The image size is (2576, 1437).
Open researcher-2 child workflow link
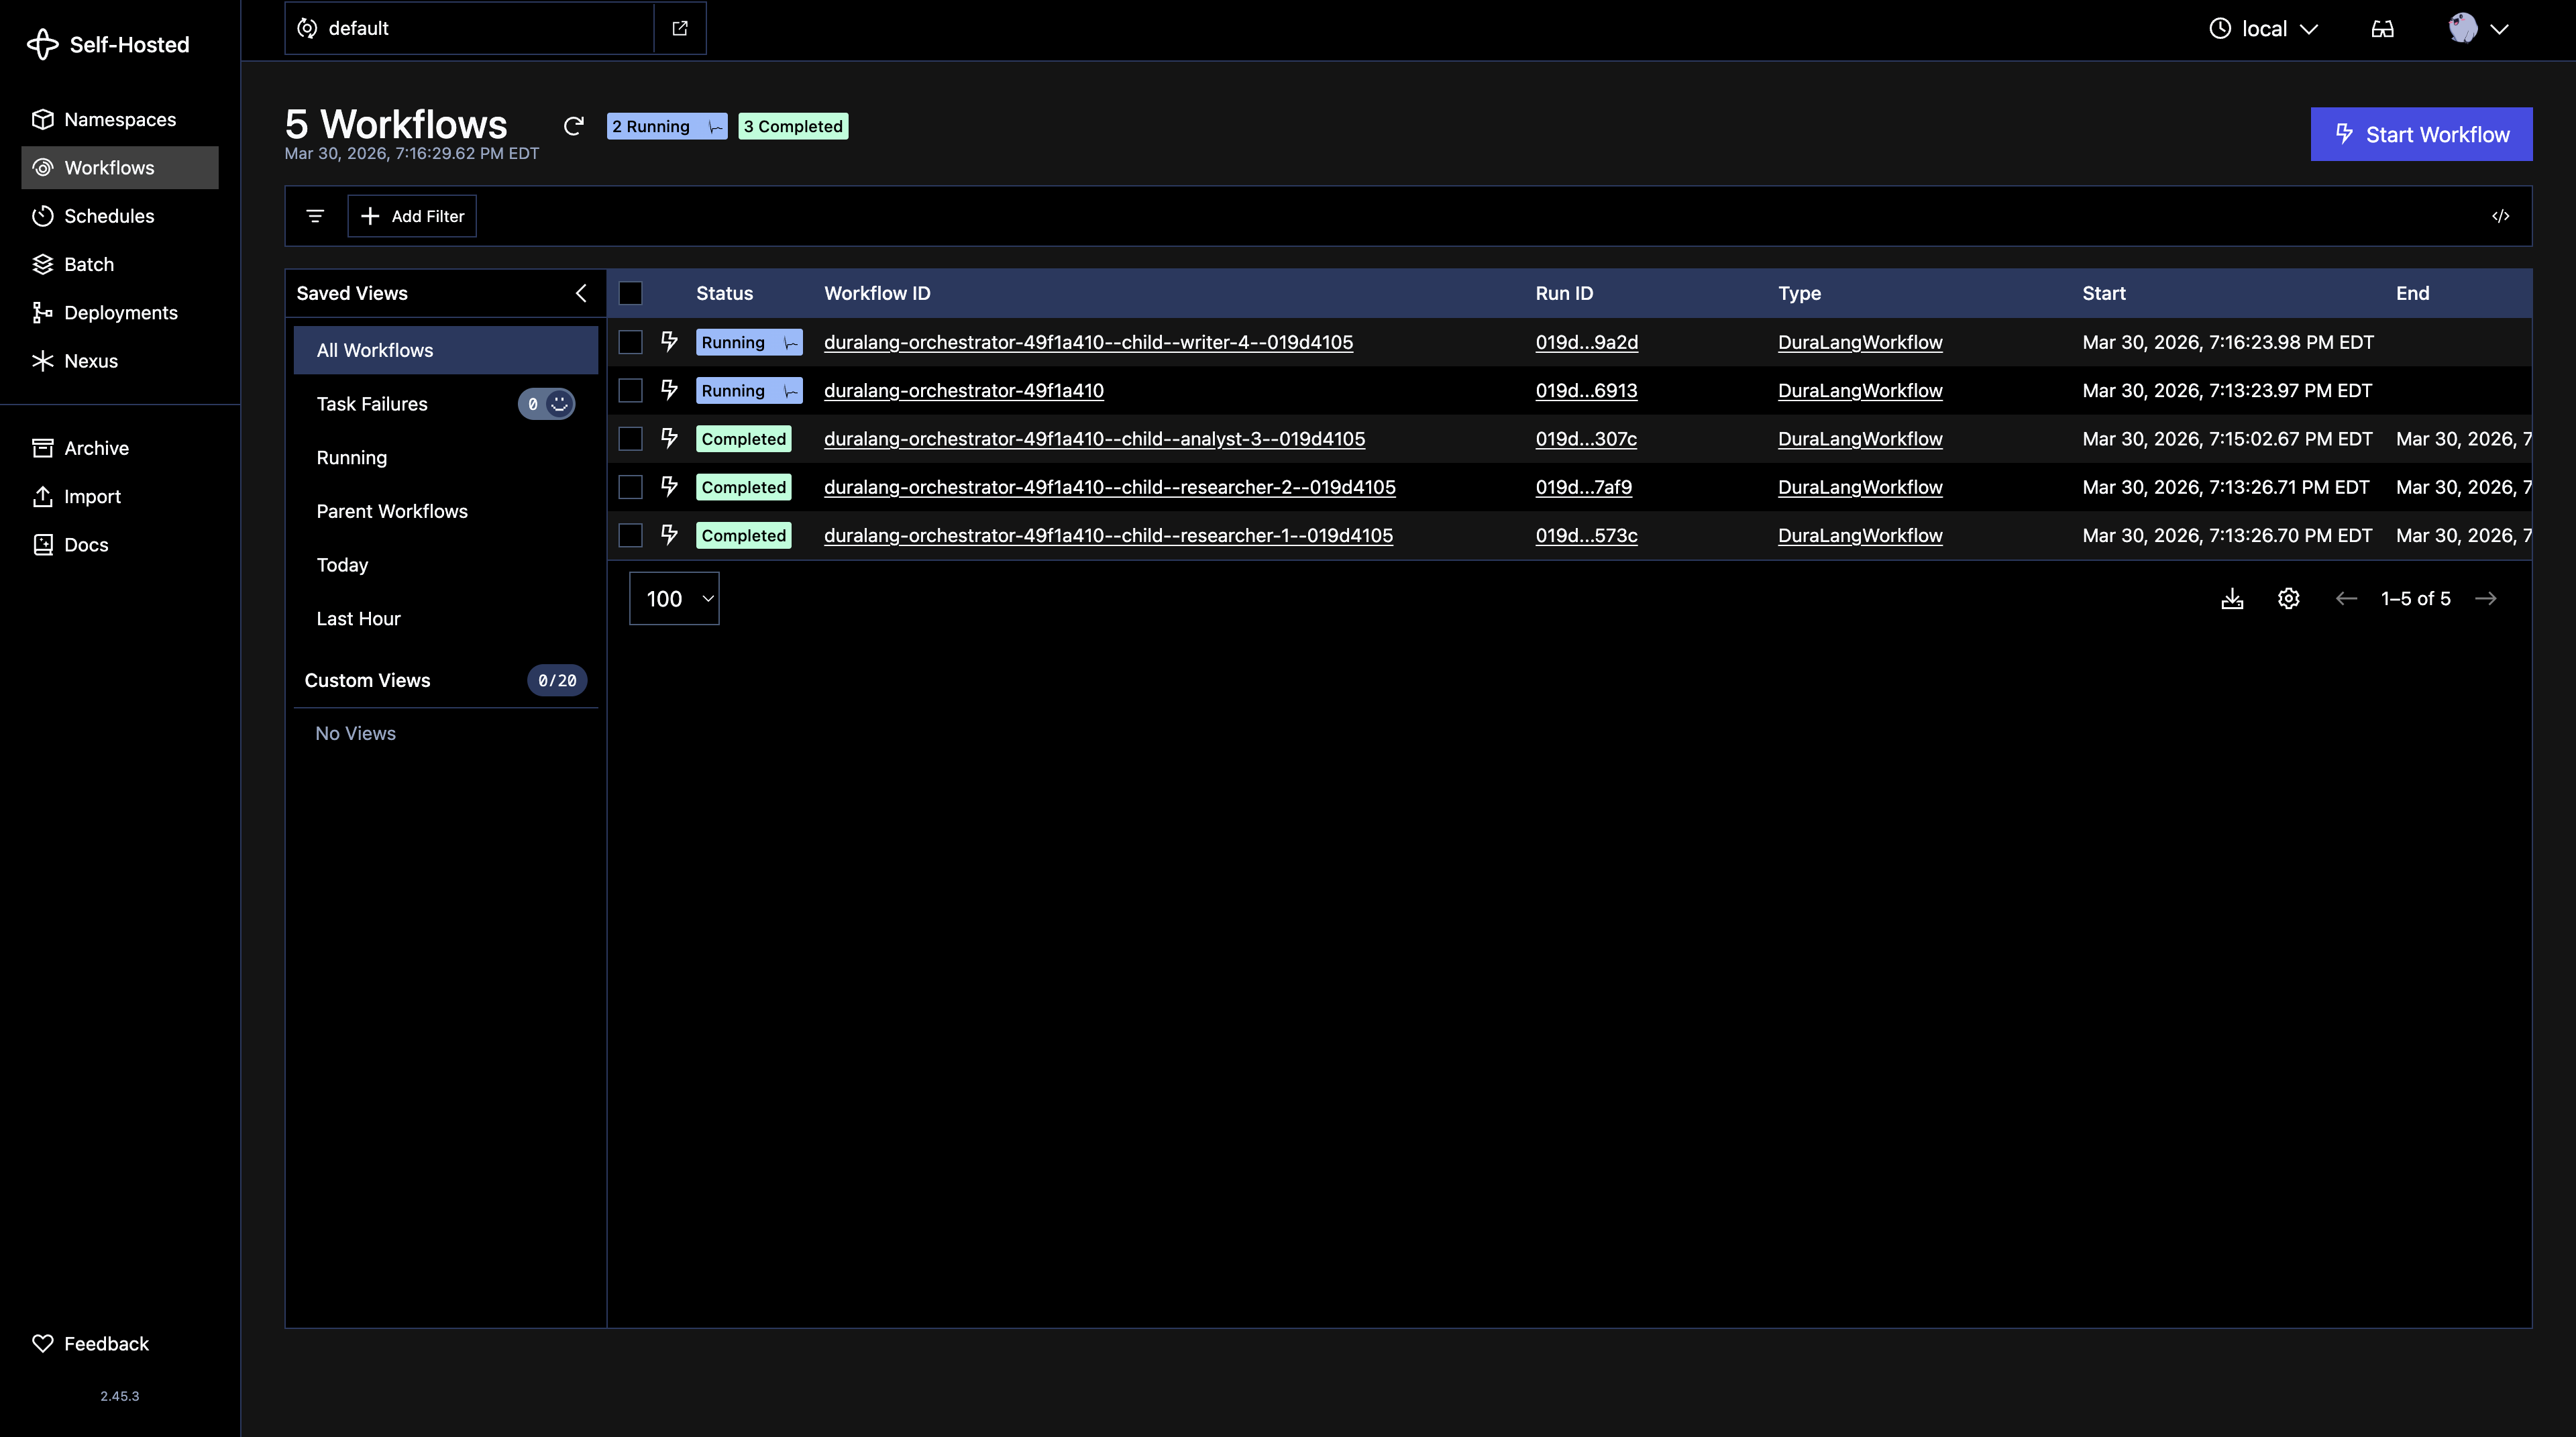pyautogui.click(x=1110, y=487)
